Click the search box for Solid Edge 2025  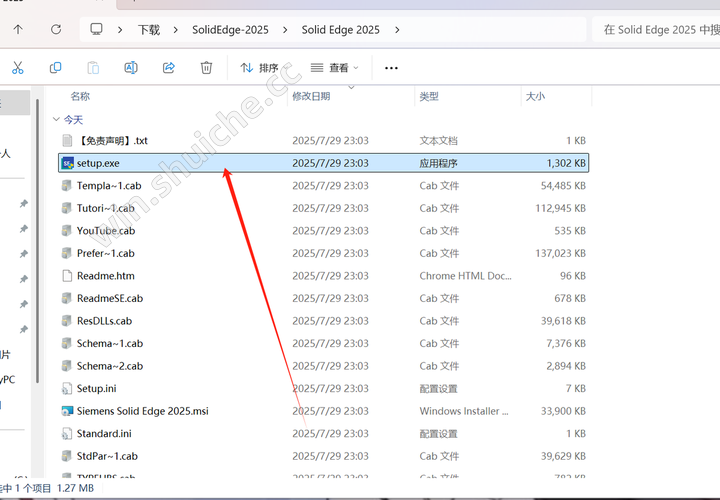657,30
